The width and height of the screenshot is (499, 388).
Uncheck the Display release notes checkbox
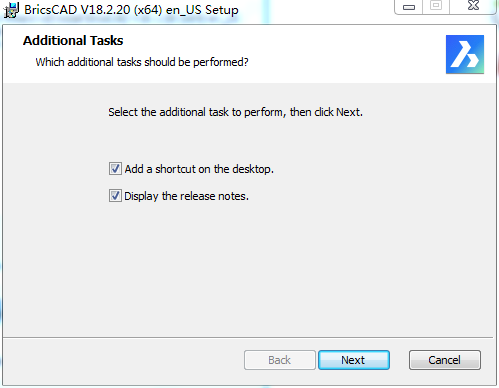click(115, 196)
